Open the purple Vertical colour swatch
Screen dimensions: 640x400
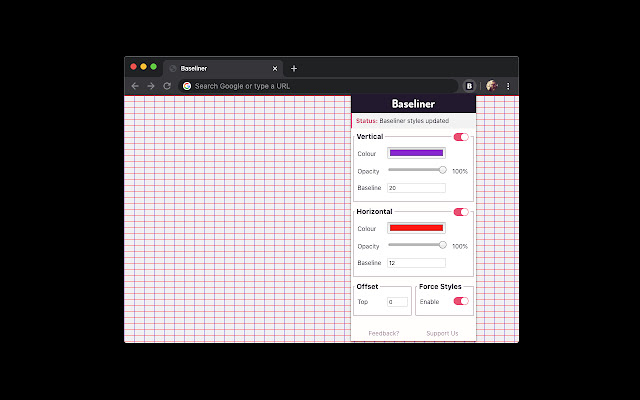coord(416,153)
